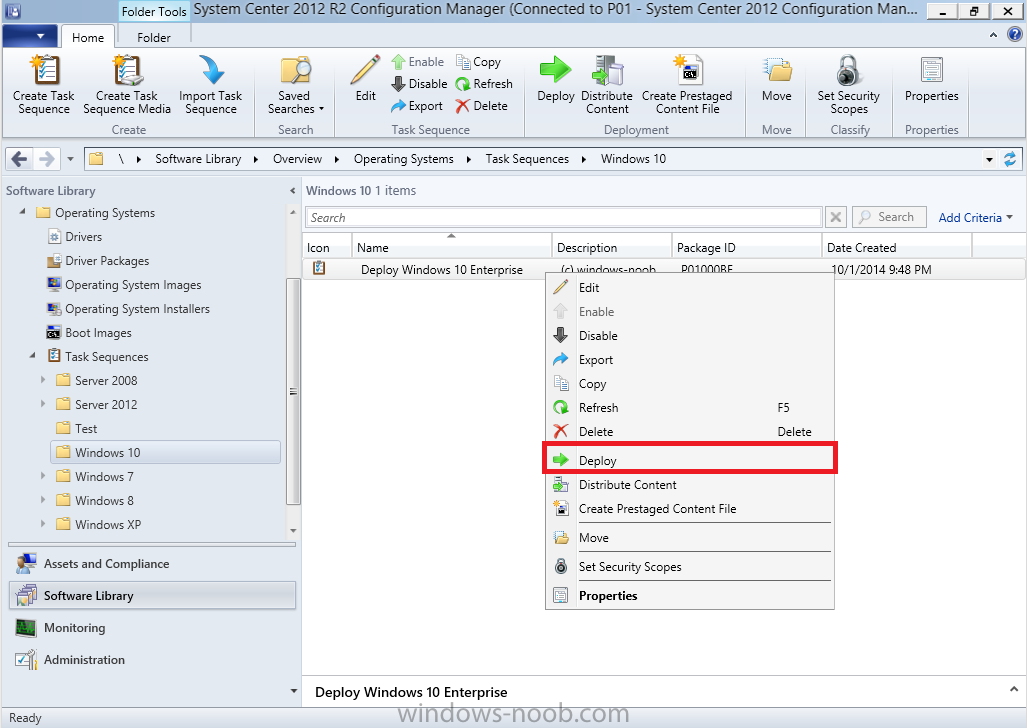
Task: Click the Edit pencil in ribbon
Action: [365, 71]
